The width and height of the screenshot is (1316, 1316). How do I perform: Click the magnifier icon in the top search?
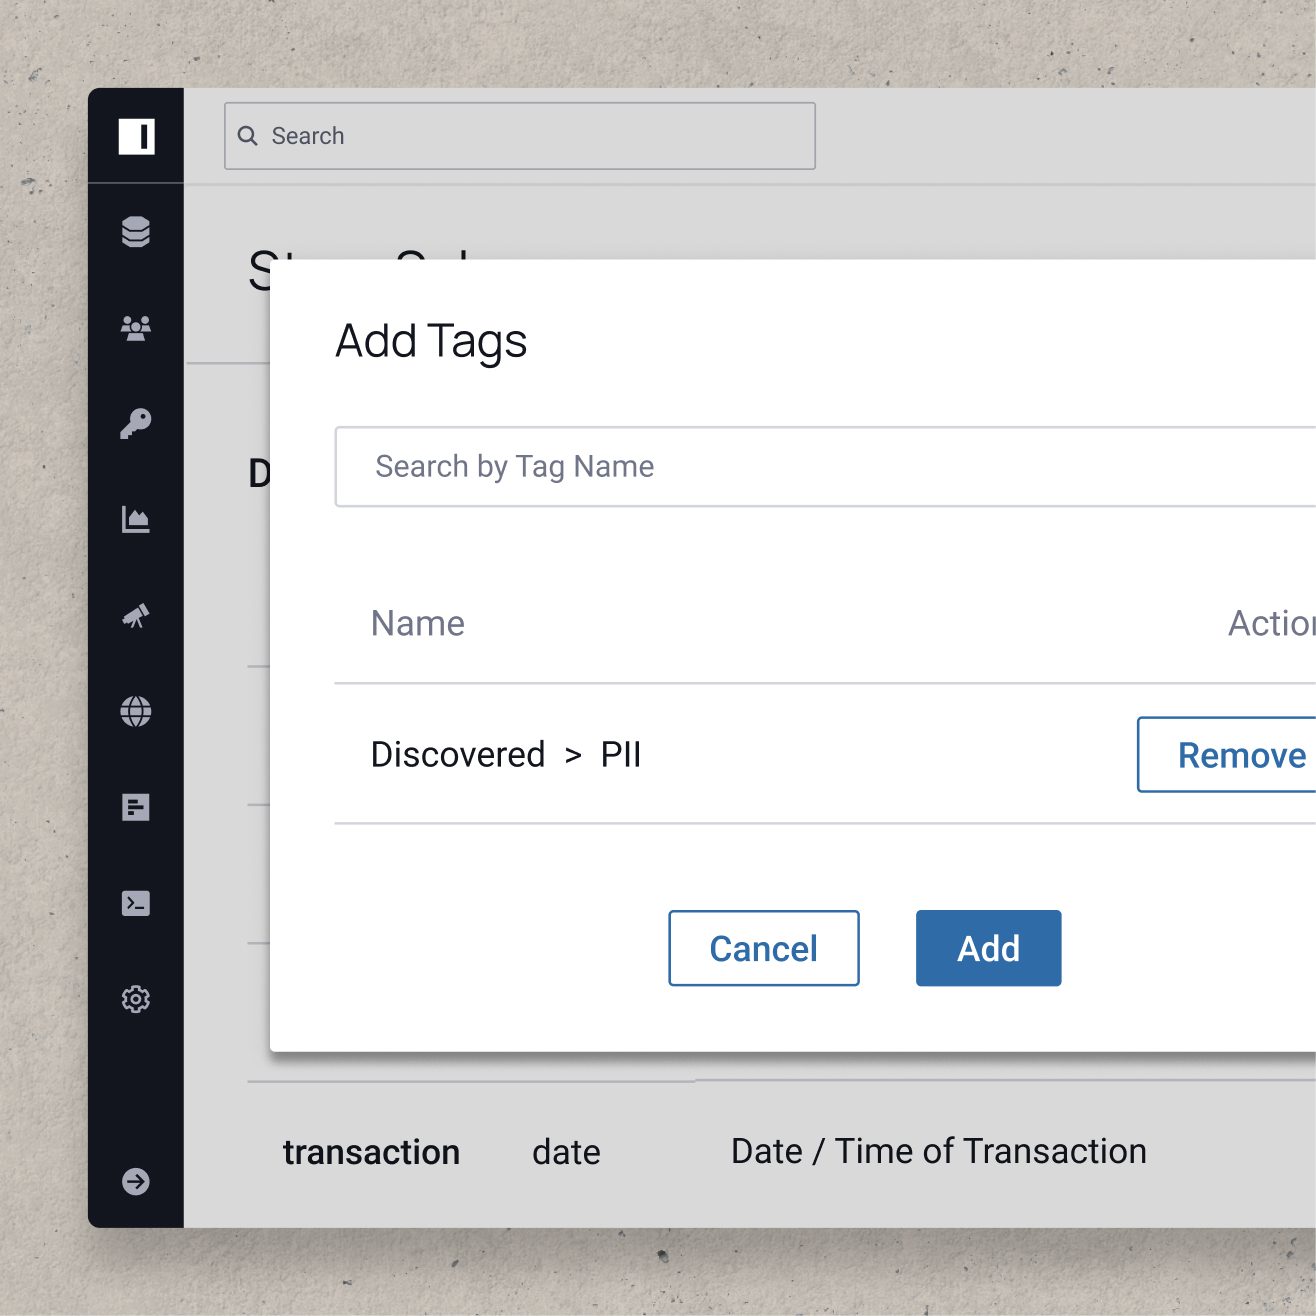[x=248, y=136]
